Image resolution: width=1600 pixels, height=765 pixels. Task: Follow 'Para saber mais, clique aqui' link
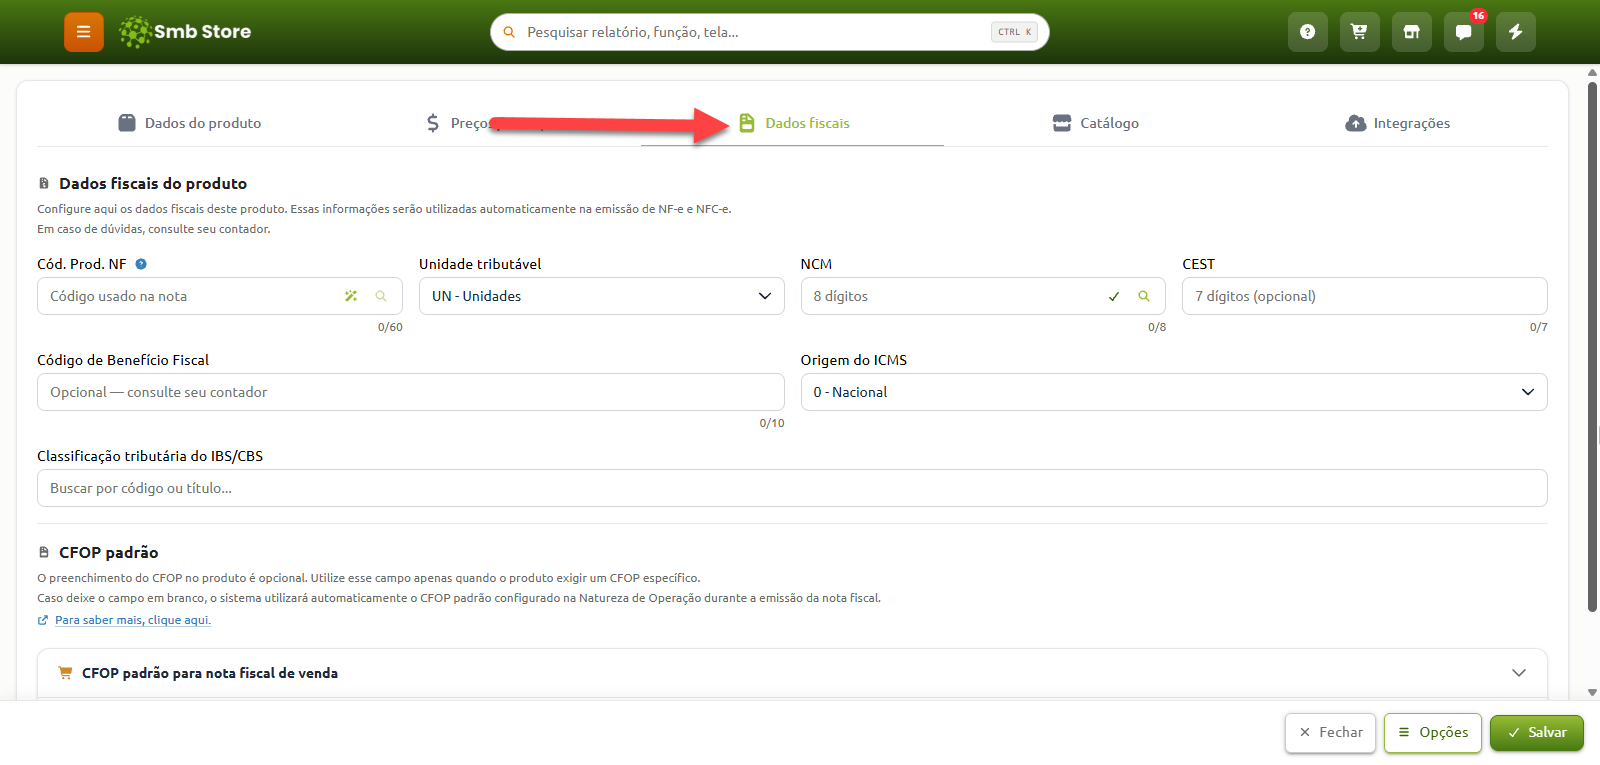click(x=132, y=620)
